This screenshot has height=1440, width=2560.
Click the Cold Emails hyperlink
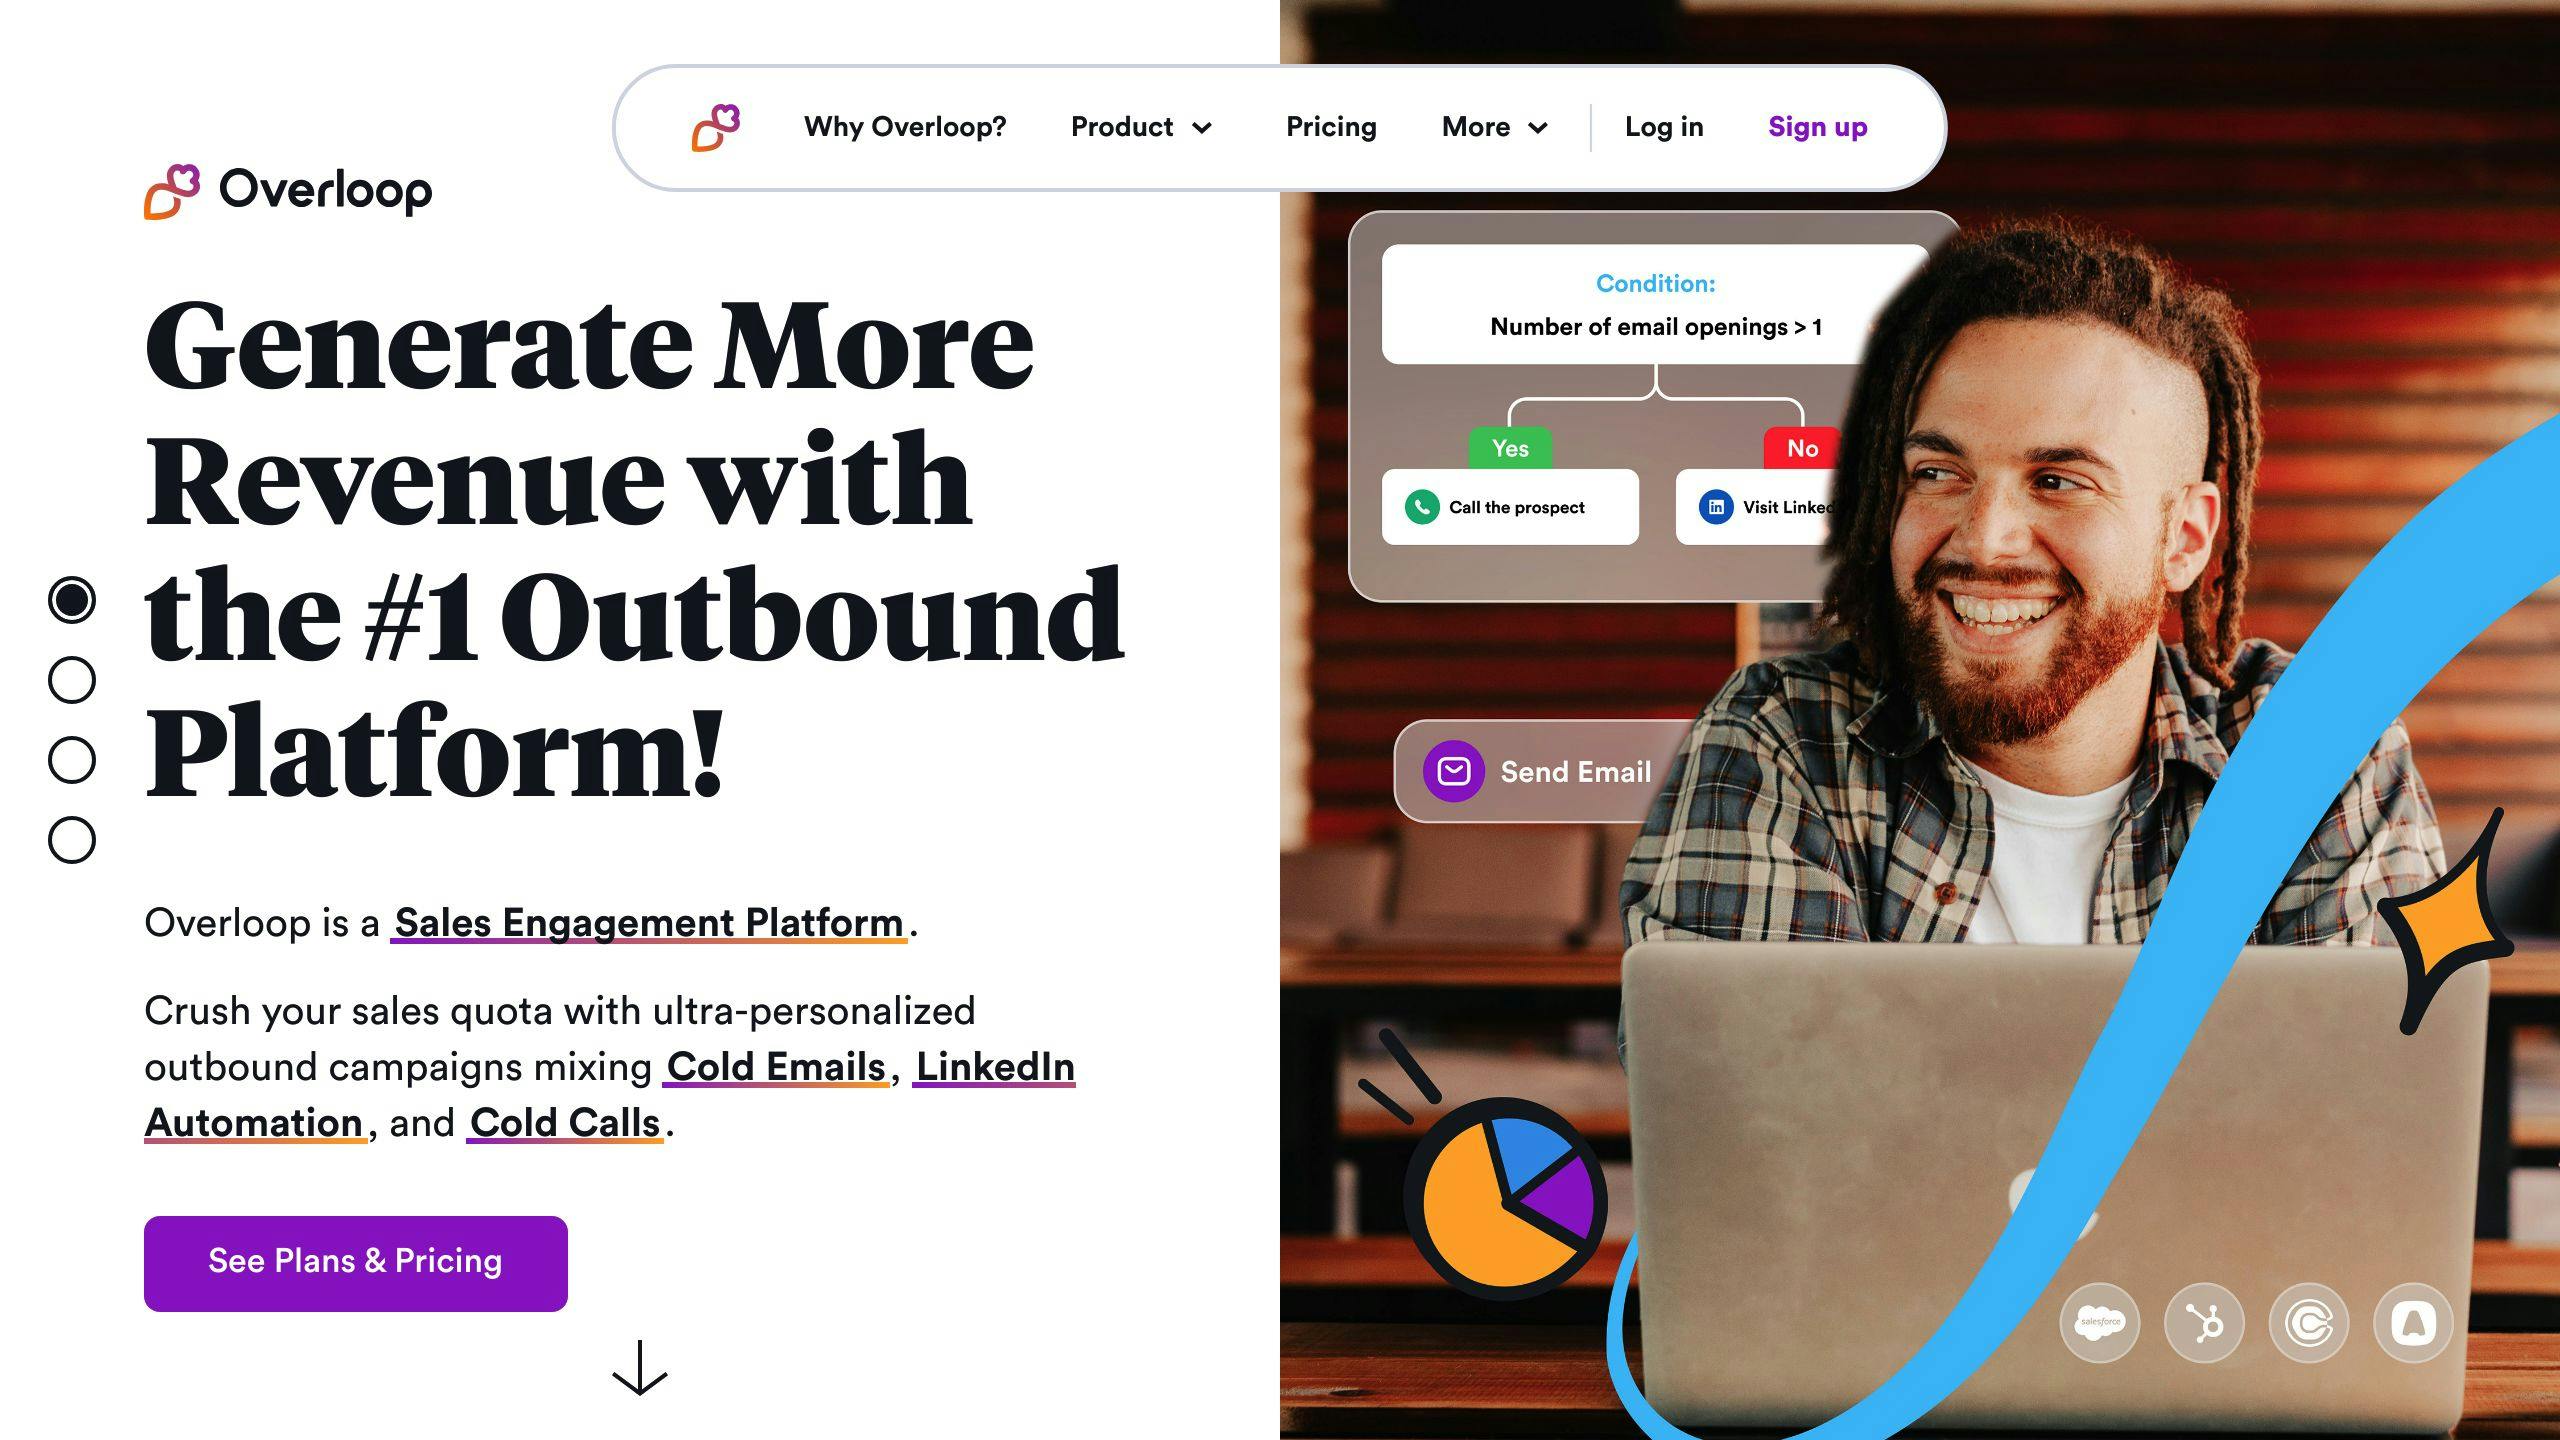775,1067
